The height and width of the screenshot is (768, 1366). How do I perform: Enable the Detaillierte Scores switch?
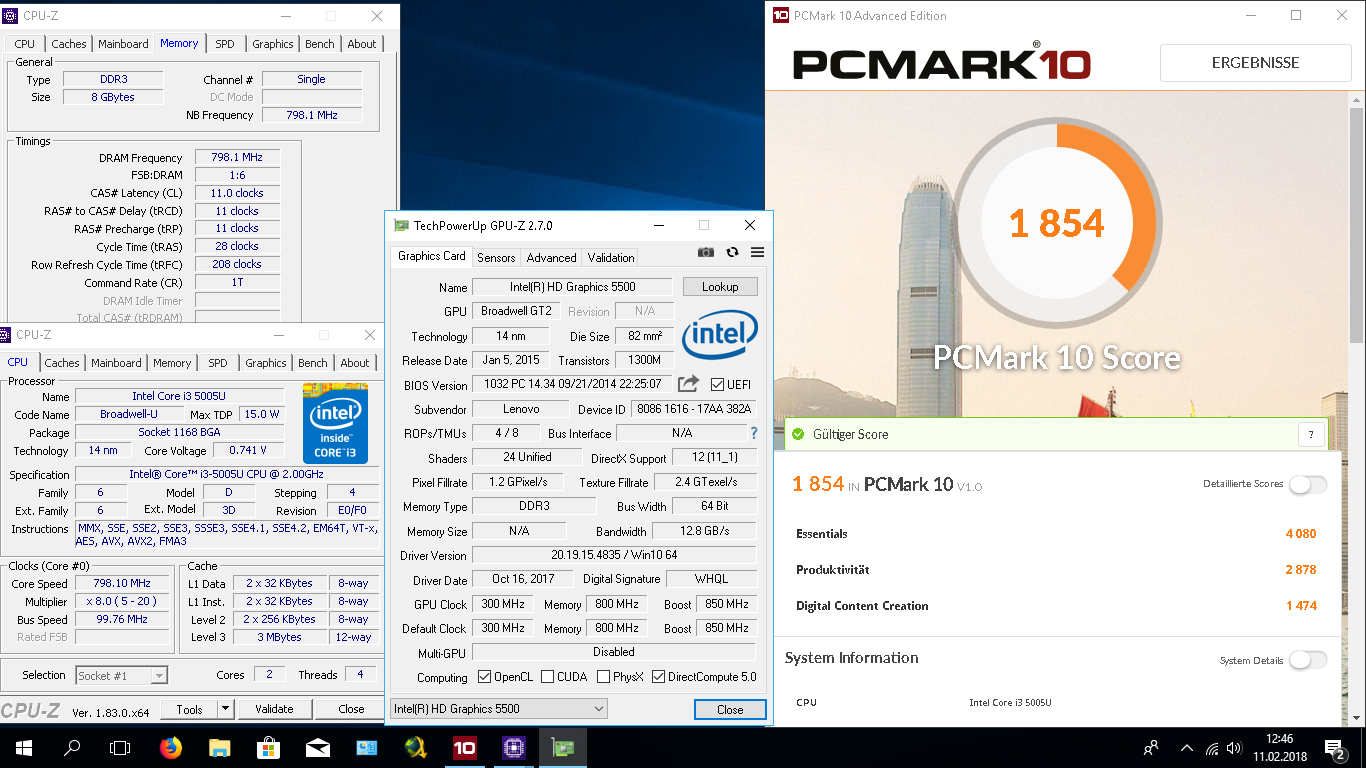pyautogui.click(x=1308, y=484)
